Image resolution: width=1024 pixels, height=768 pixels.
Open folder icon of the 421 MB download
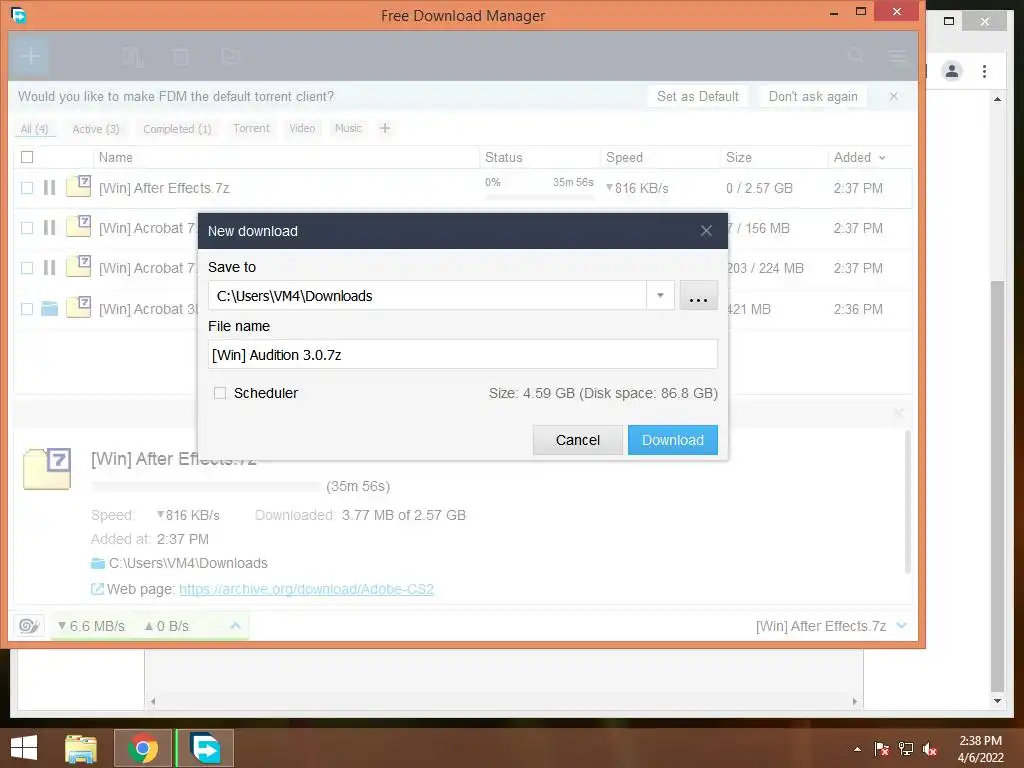click(x=50, y=308)
